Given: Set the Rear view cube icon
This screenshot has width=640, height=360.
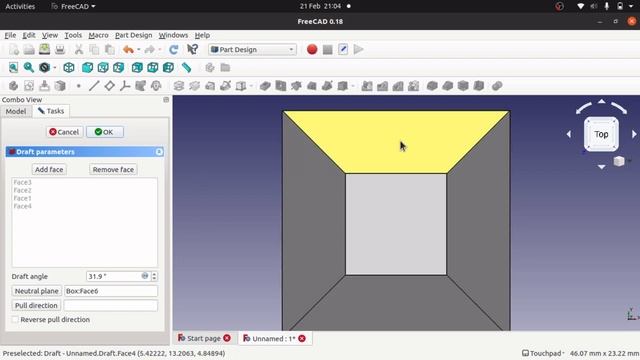Looking at the screenshot, I should tap(137, 68).
